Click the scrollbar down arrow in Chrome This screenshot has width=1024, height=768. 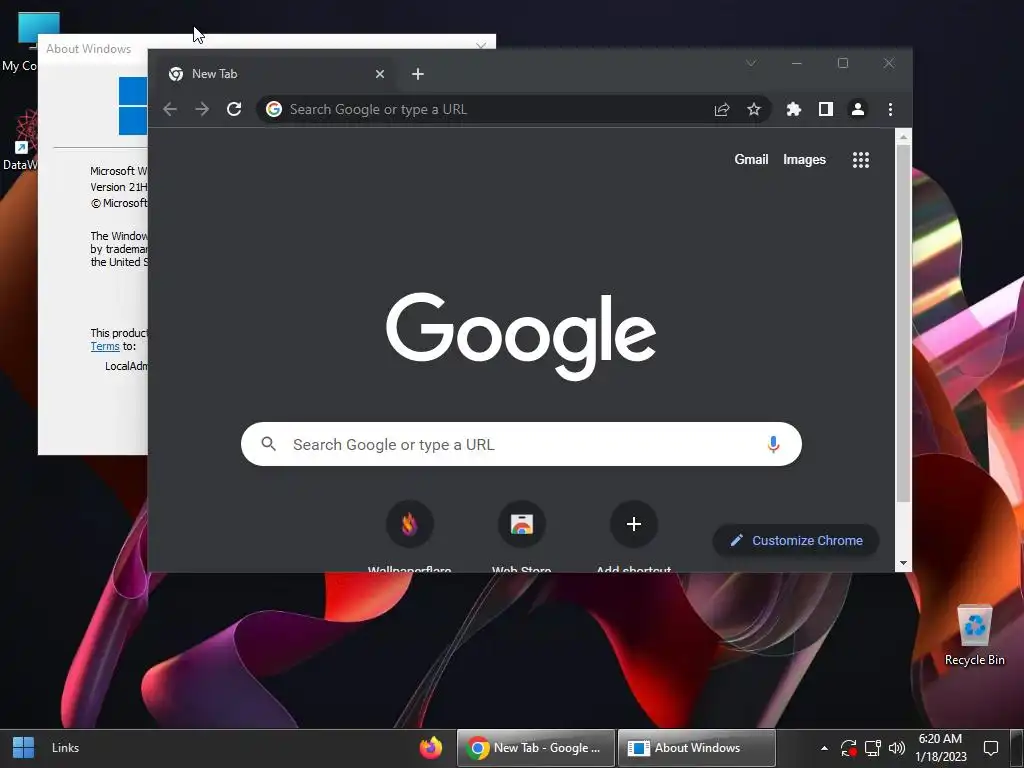[x=903, y=563]
